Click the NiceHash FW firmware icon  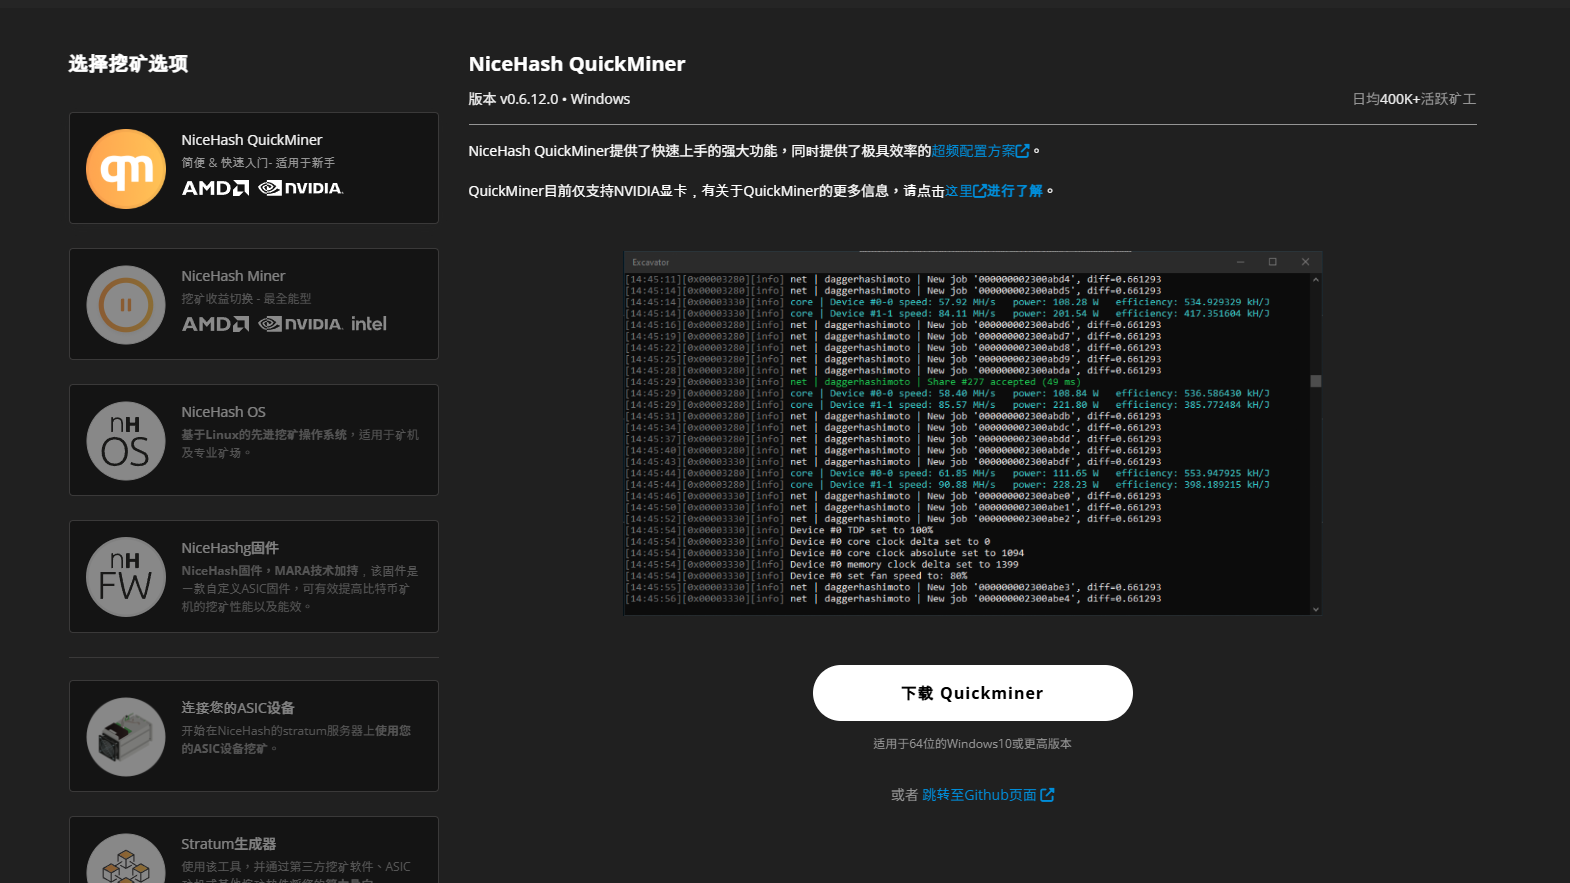tap(126, 577)
